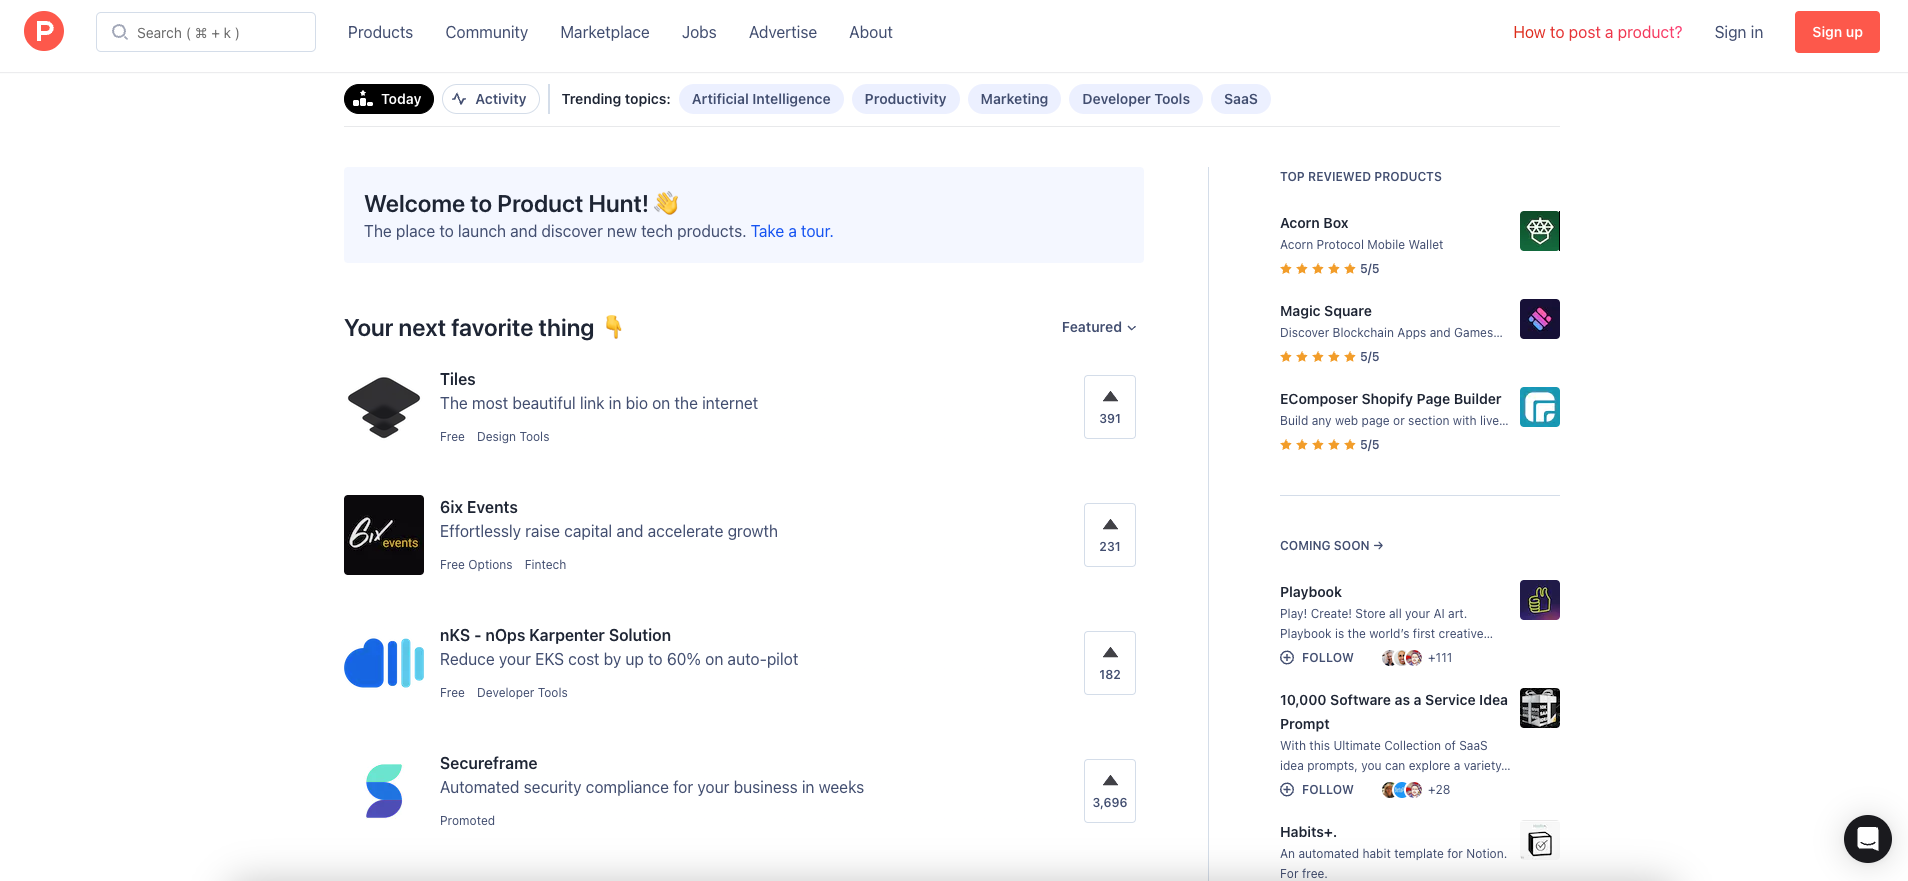
Task: Open the 6ix Events logo thumbnail
Action: [x=384, y=535]
